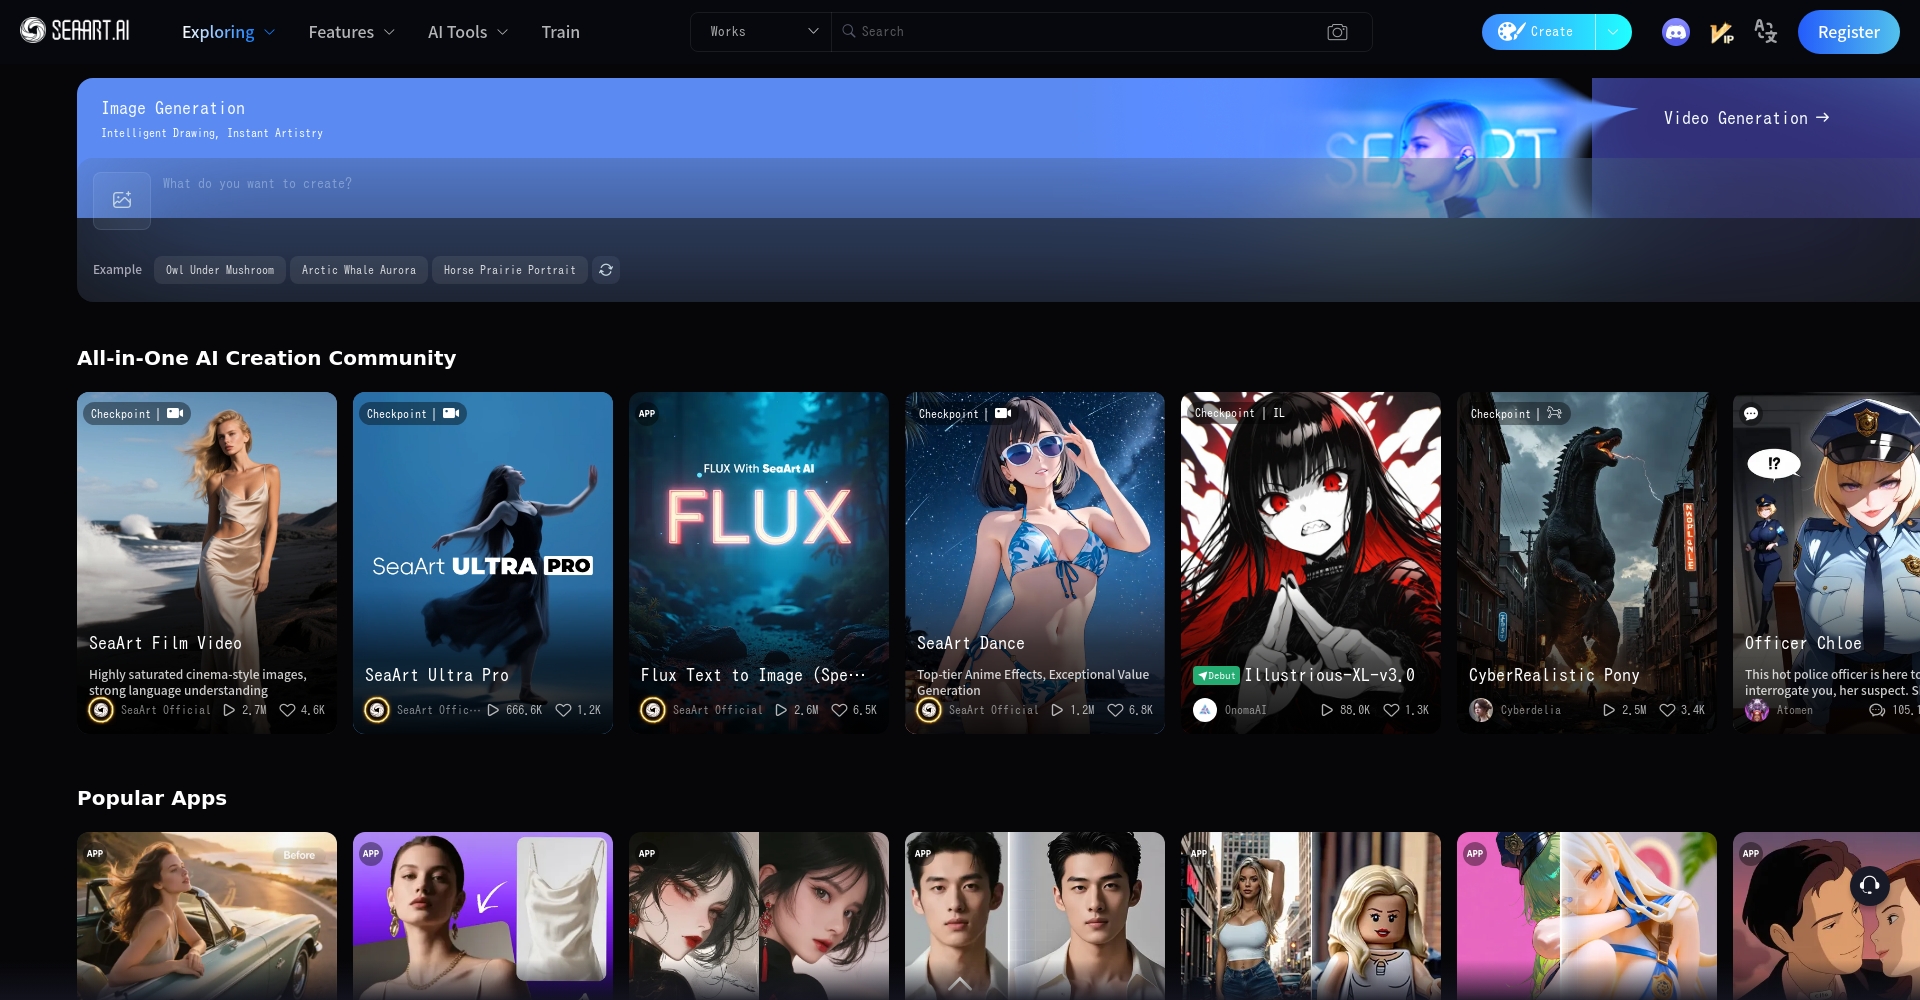Click the Image Generation heading
Image resolution: width=1920 pixels, height=1000 pixels.
tap(173, 108)
